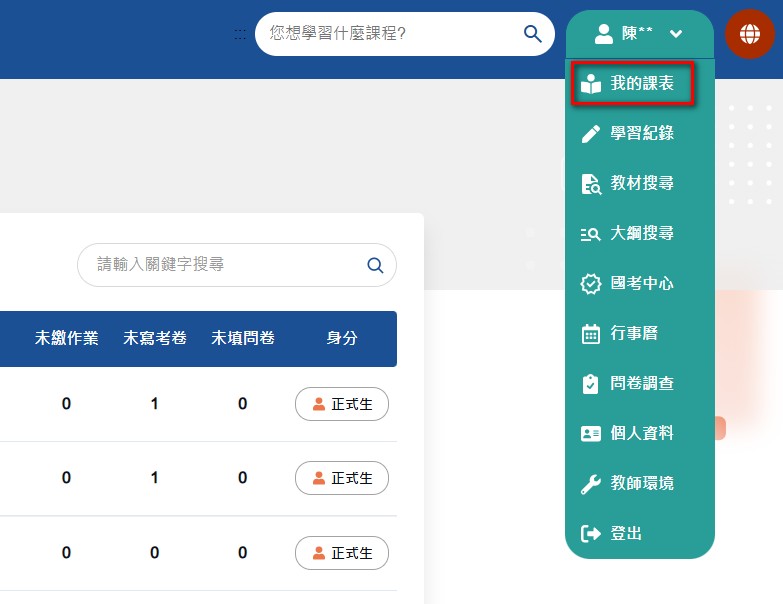The image size is (783, 604).
Task: Click the document search icon for 教材搜尋
Action: (591, 184)
